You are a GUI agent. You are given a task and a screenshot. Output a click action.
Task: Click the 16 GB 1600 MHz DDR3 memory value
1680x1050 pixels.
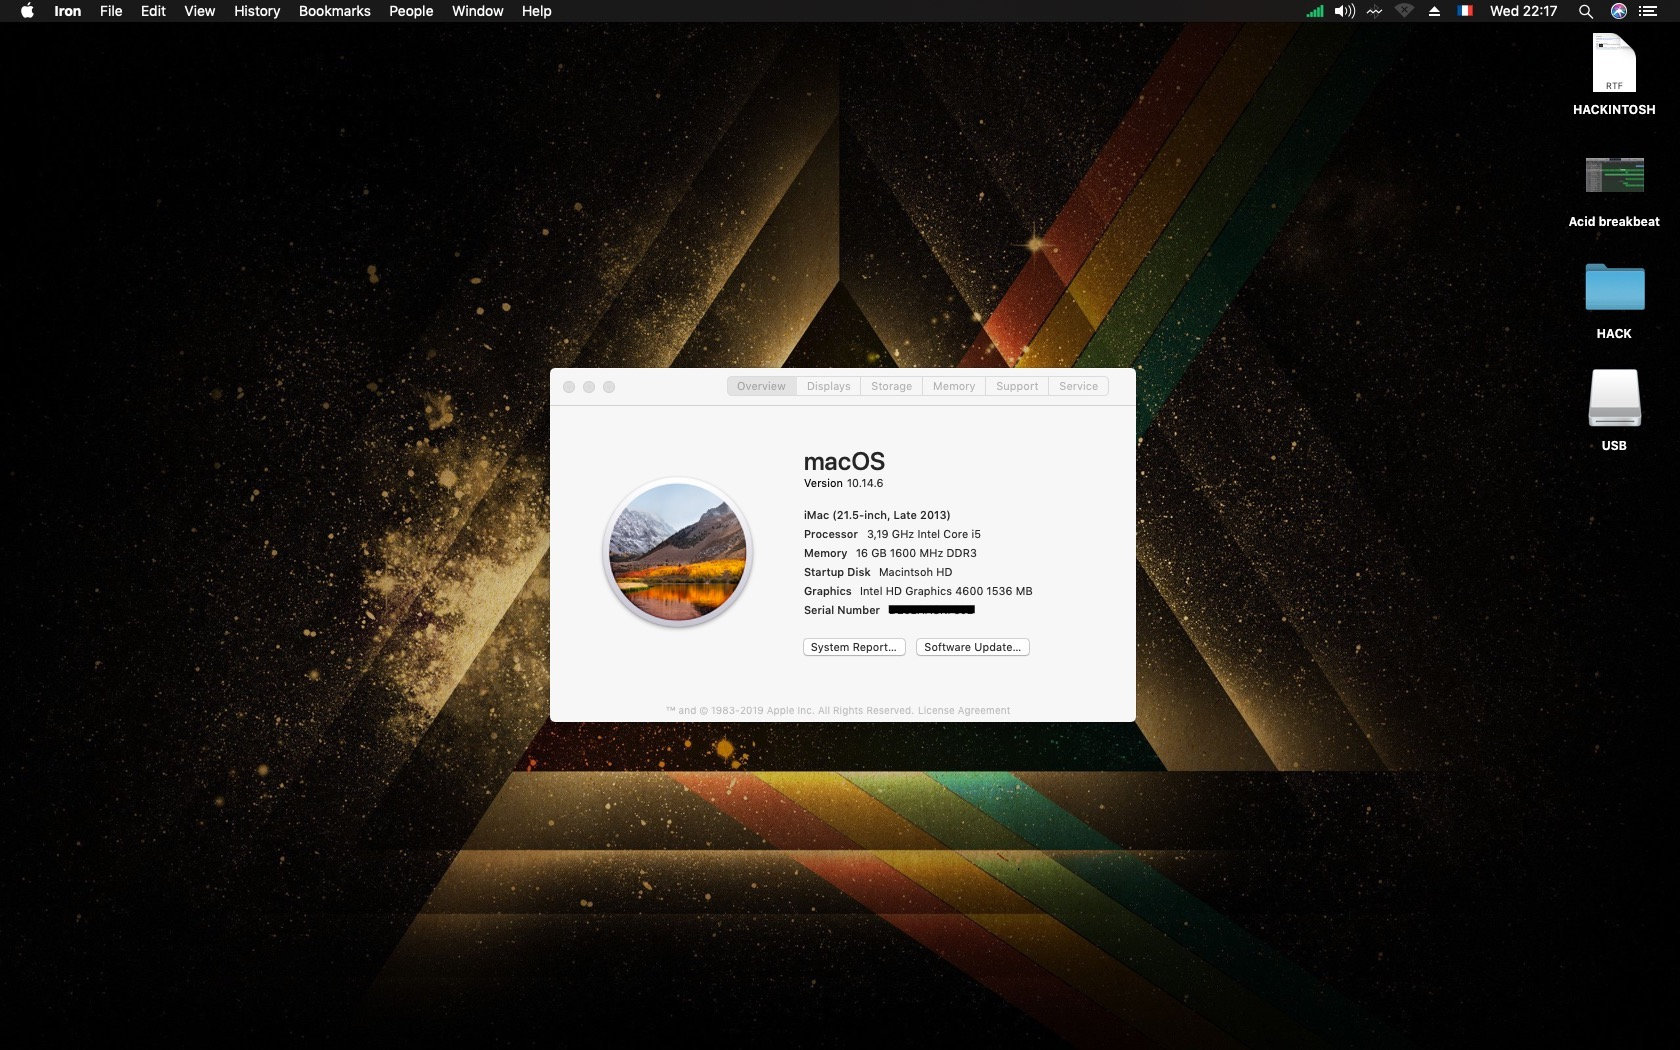[x=916, y=553]
